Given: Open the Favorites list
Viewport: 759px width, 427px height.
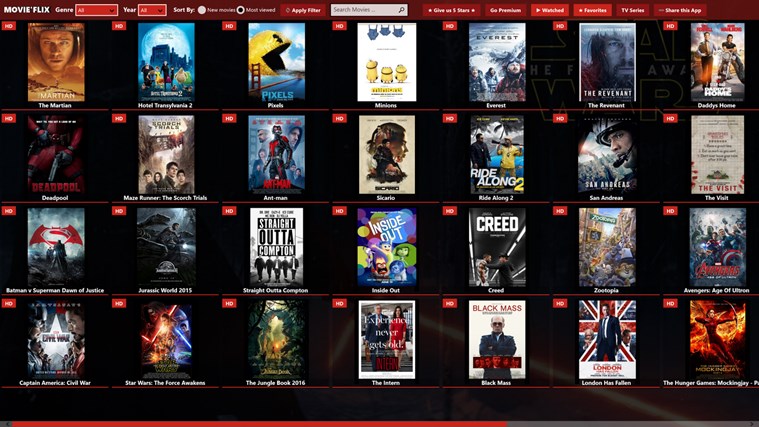Looking at the screenshot, I should pos(592,10).
